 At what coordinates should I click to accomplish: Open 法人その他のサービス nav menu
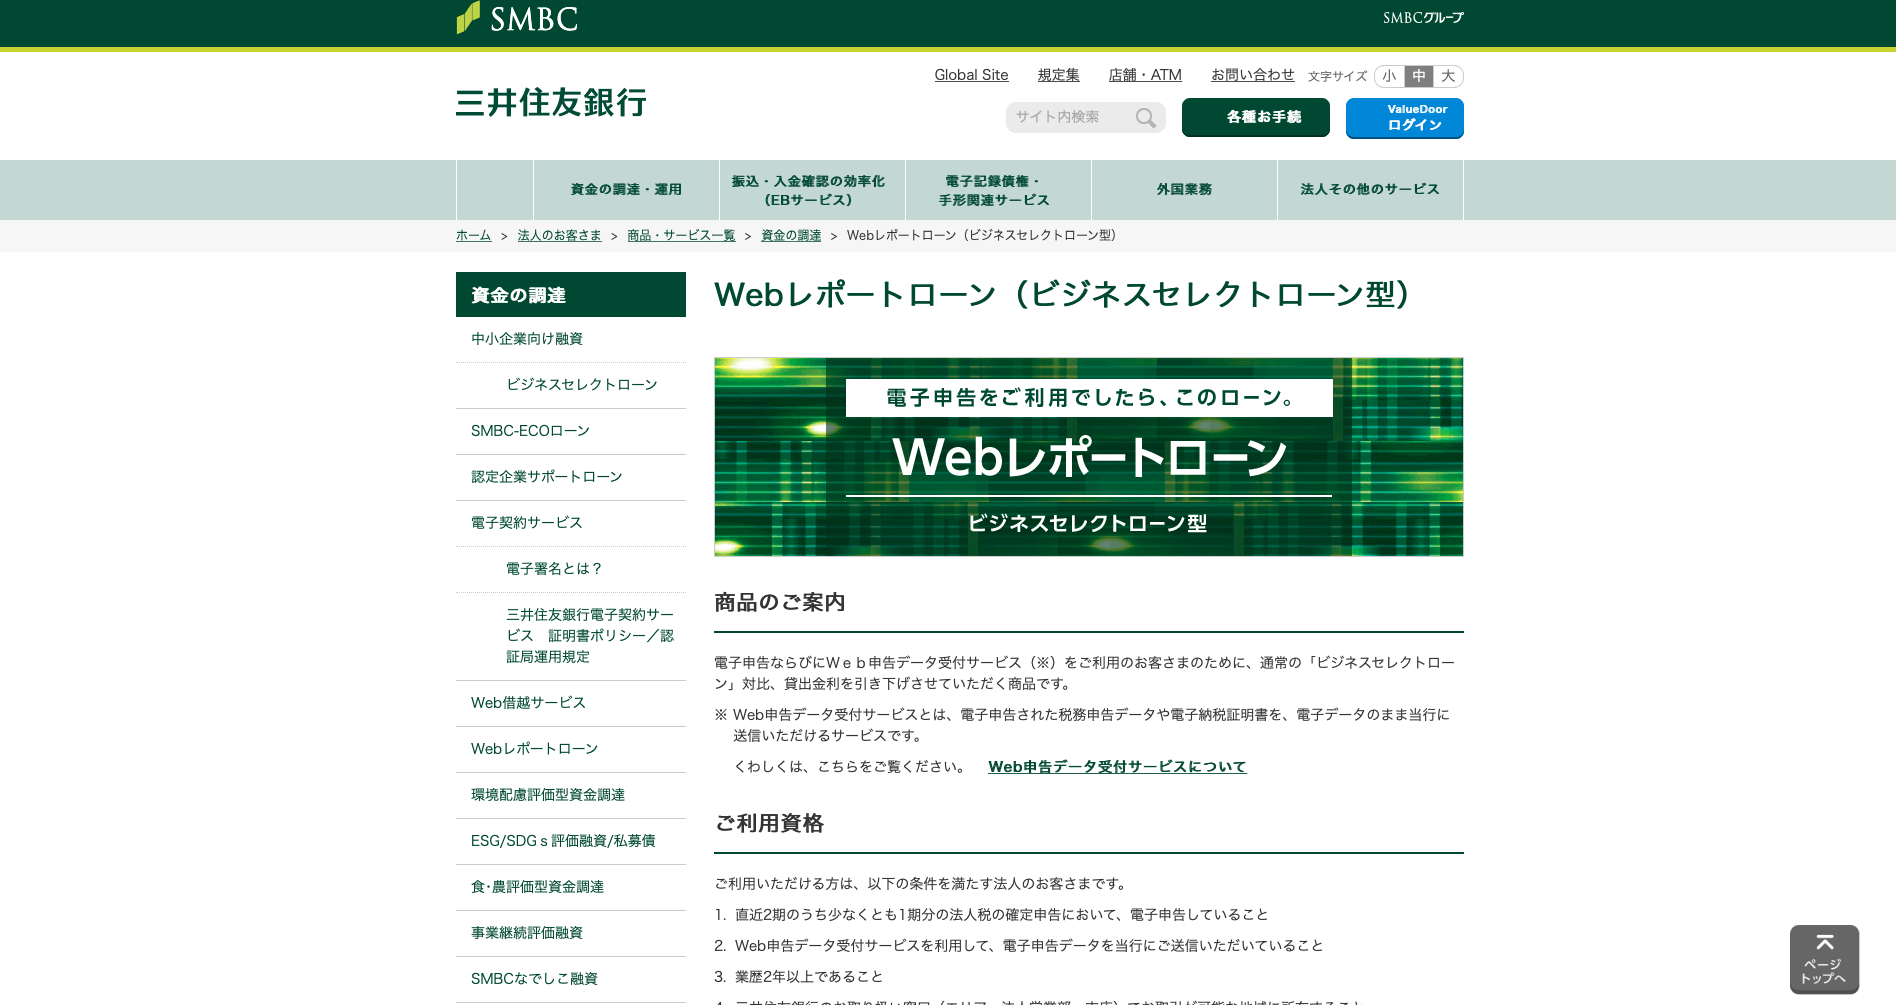[x=1370, y=190]
